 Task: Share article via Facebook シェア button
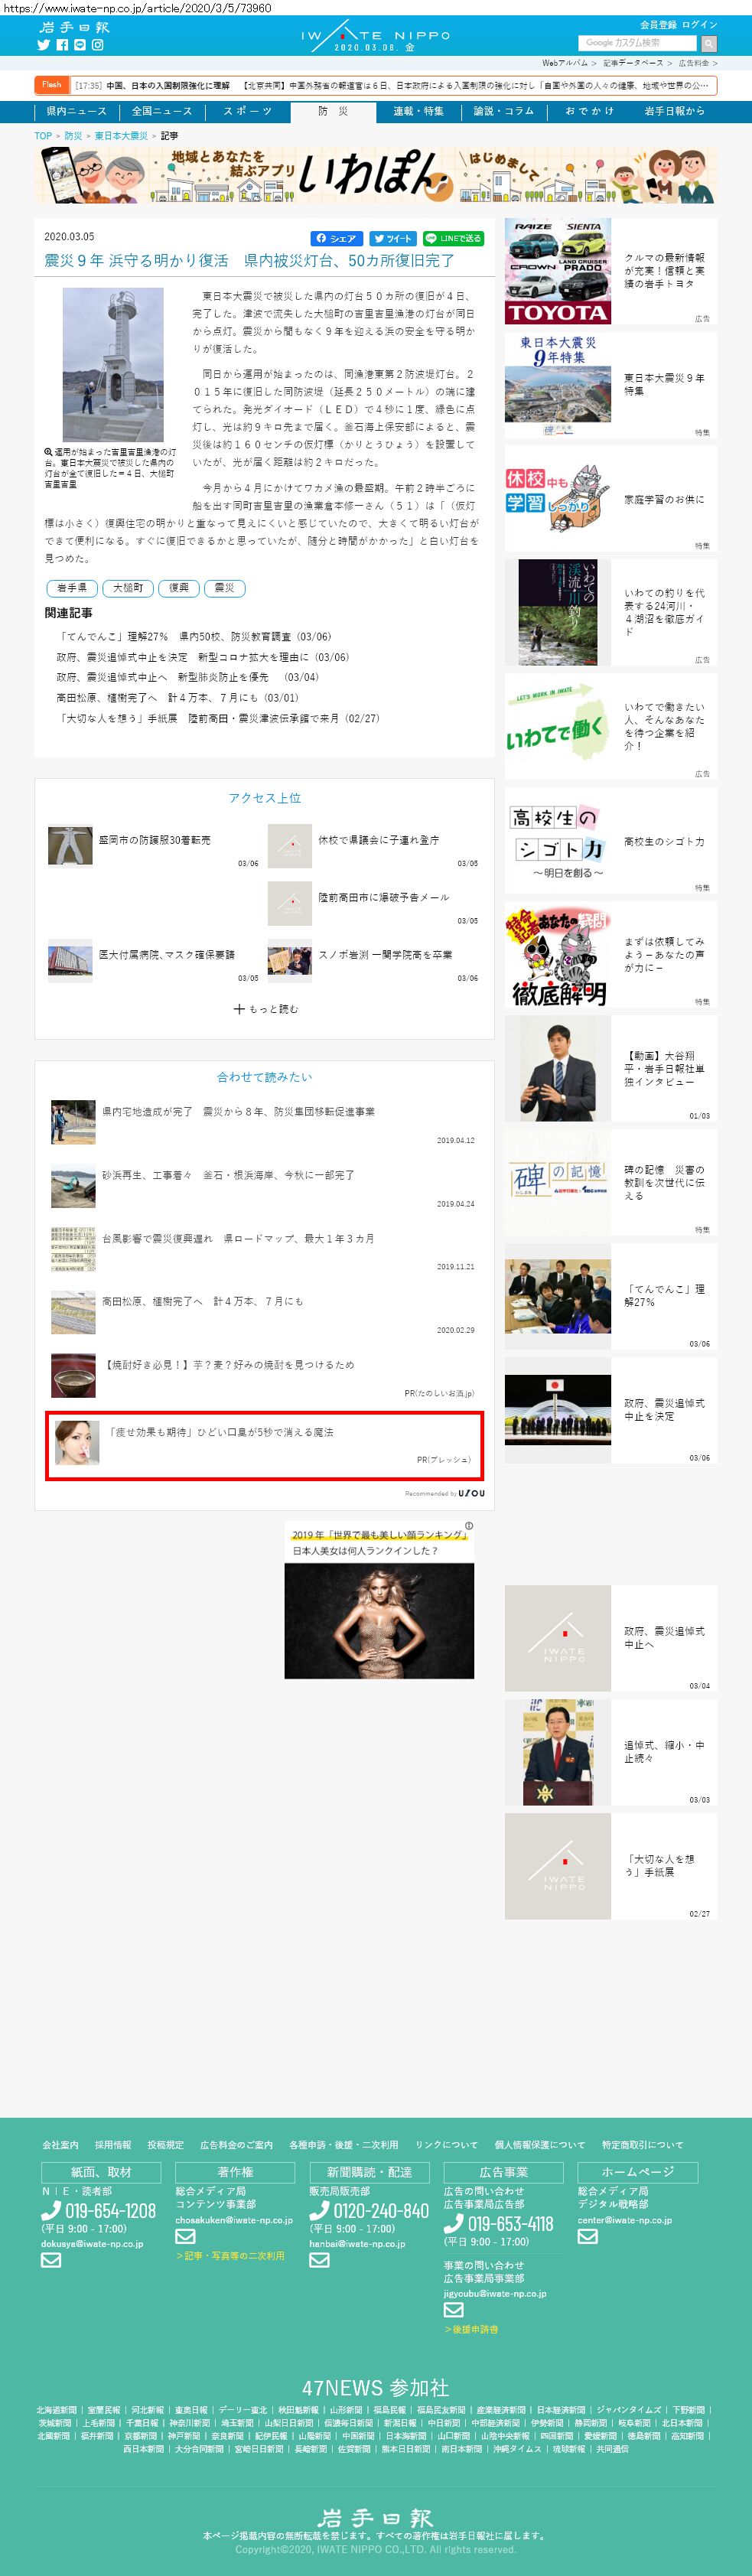(x=336, y=238)
